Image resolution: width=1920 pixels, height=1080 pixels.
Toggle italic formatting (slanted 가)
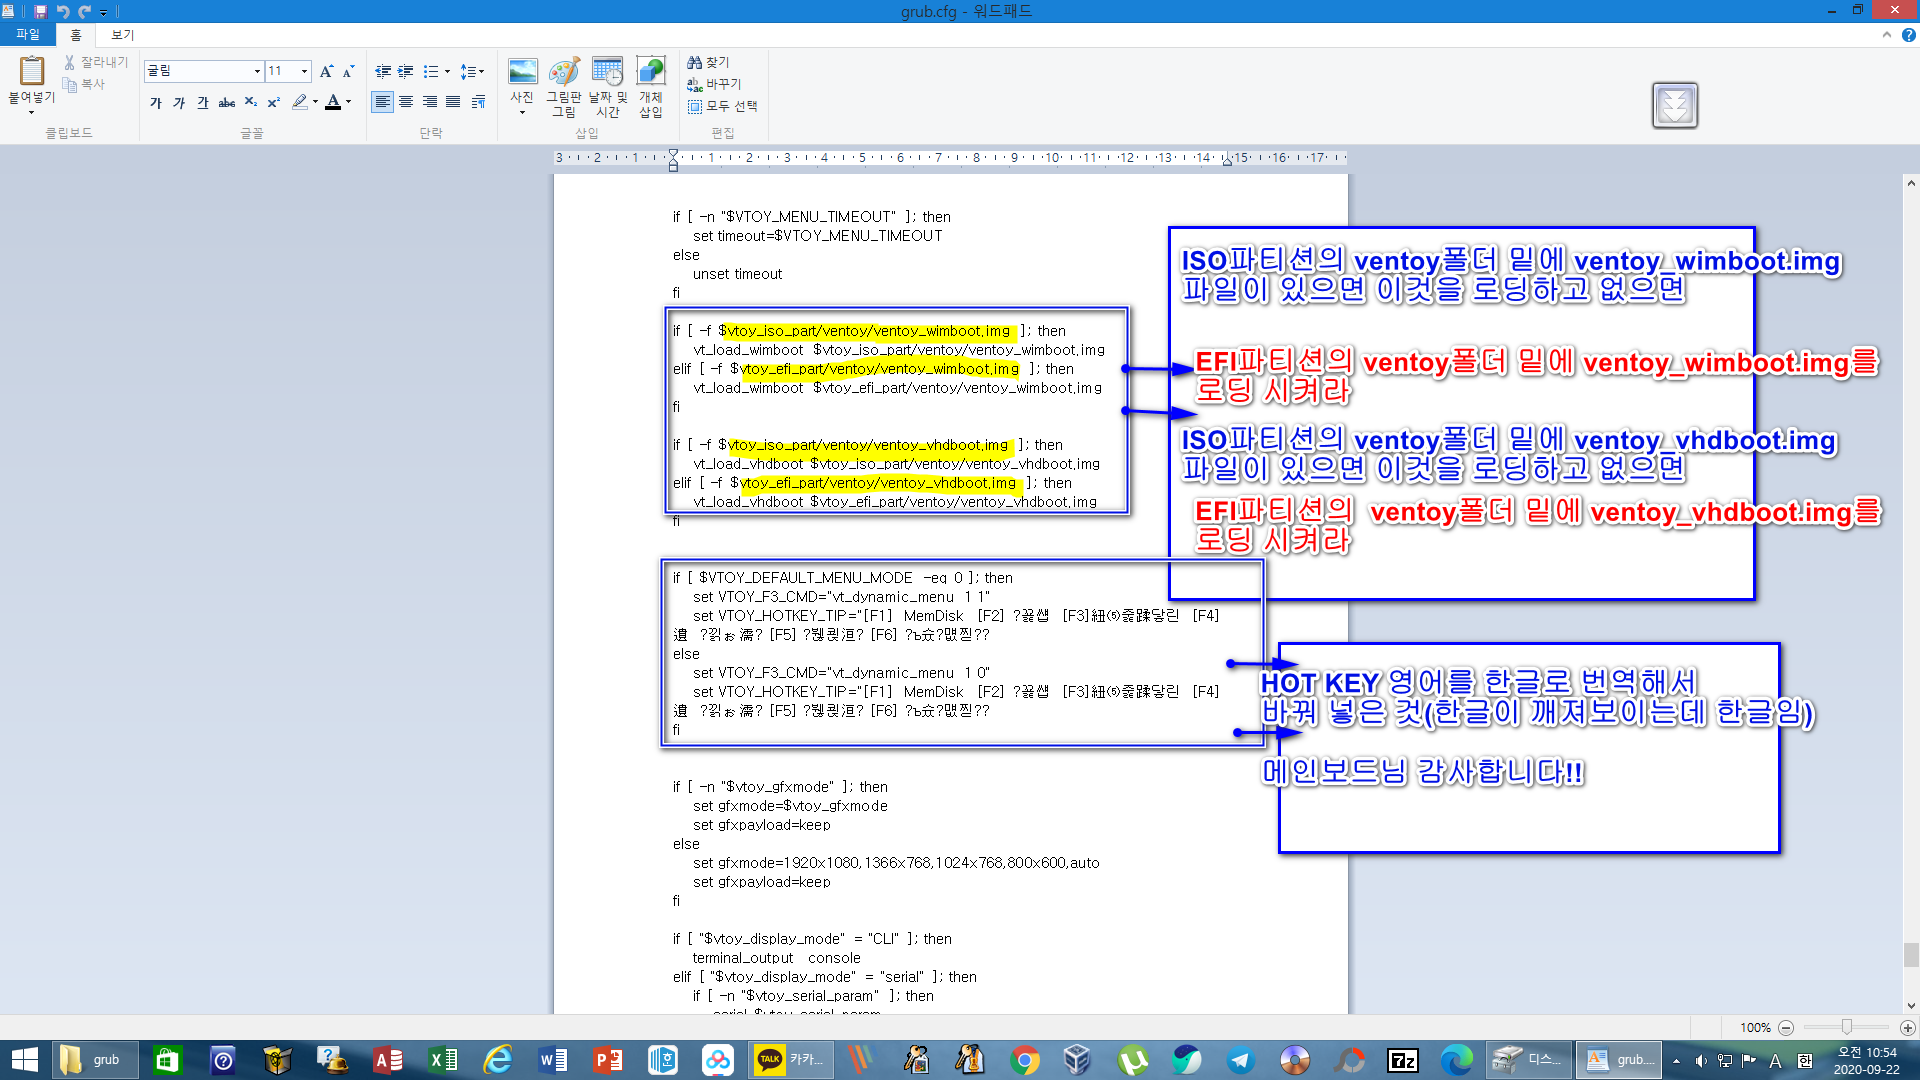click(x=179, y=102)
